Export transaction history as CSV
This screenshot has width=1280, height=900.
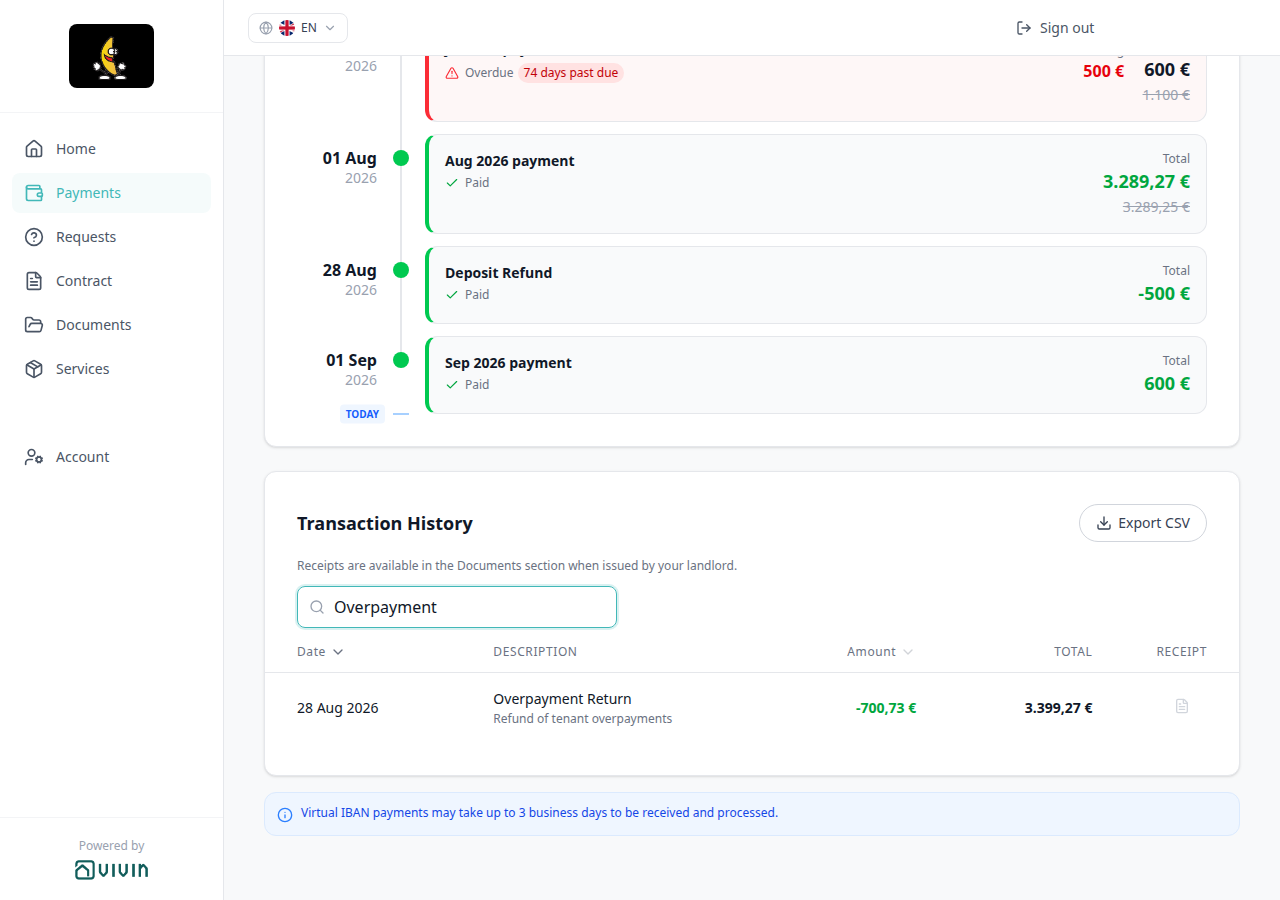1143,523
